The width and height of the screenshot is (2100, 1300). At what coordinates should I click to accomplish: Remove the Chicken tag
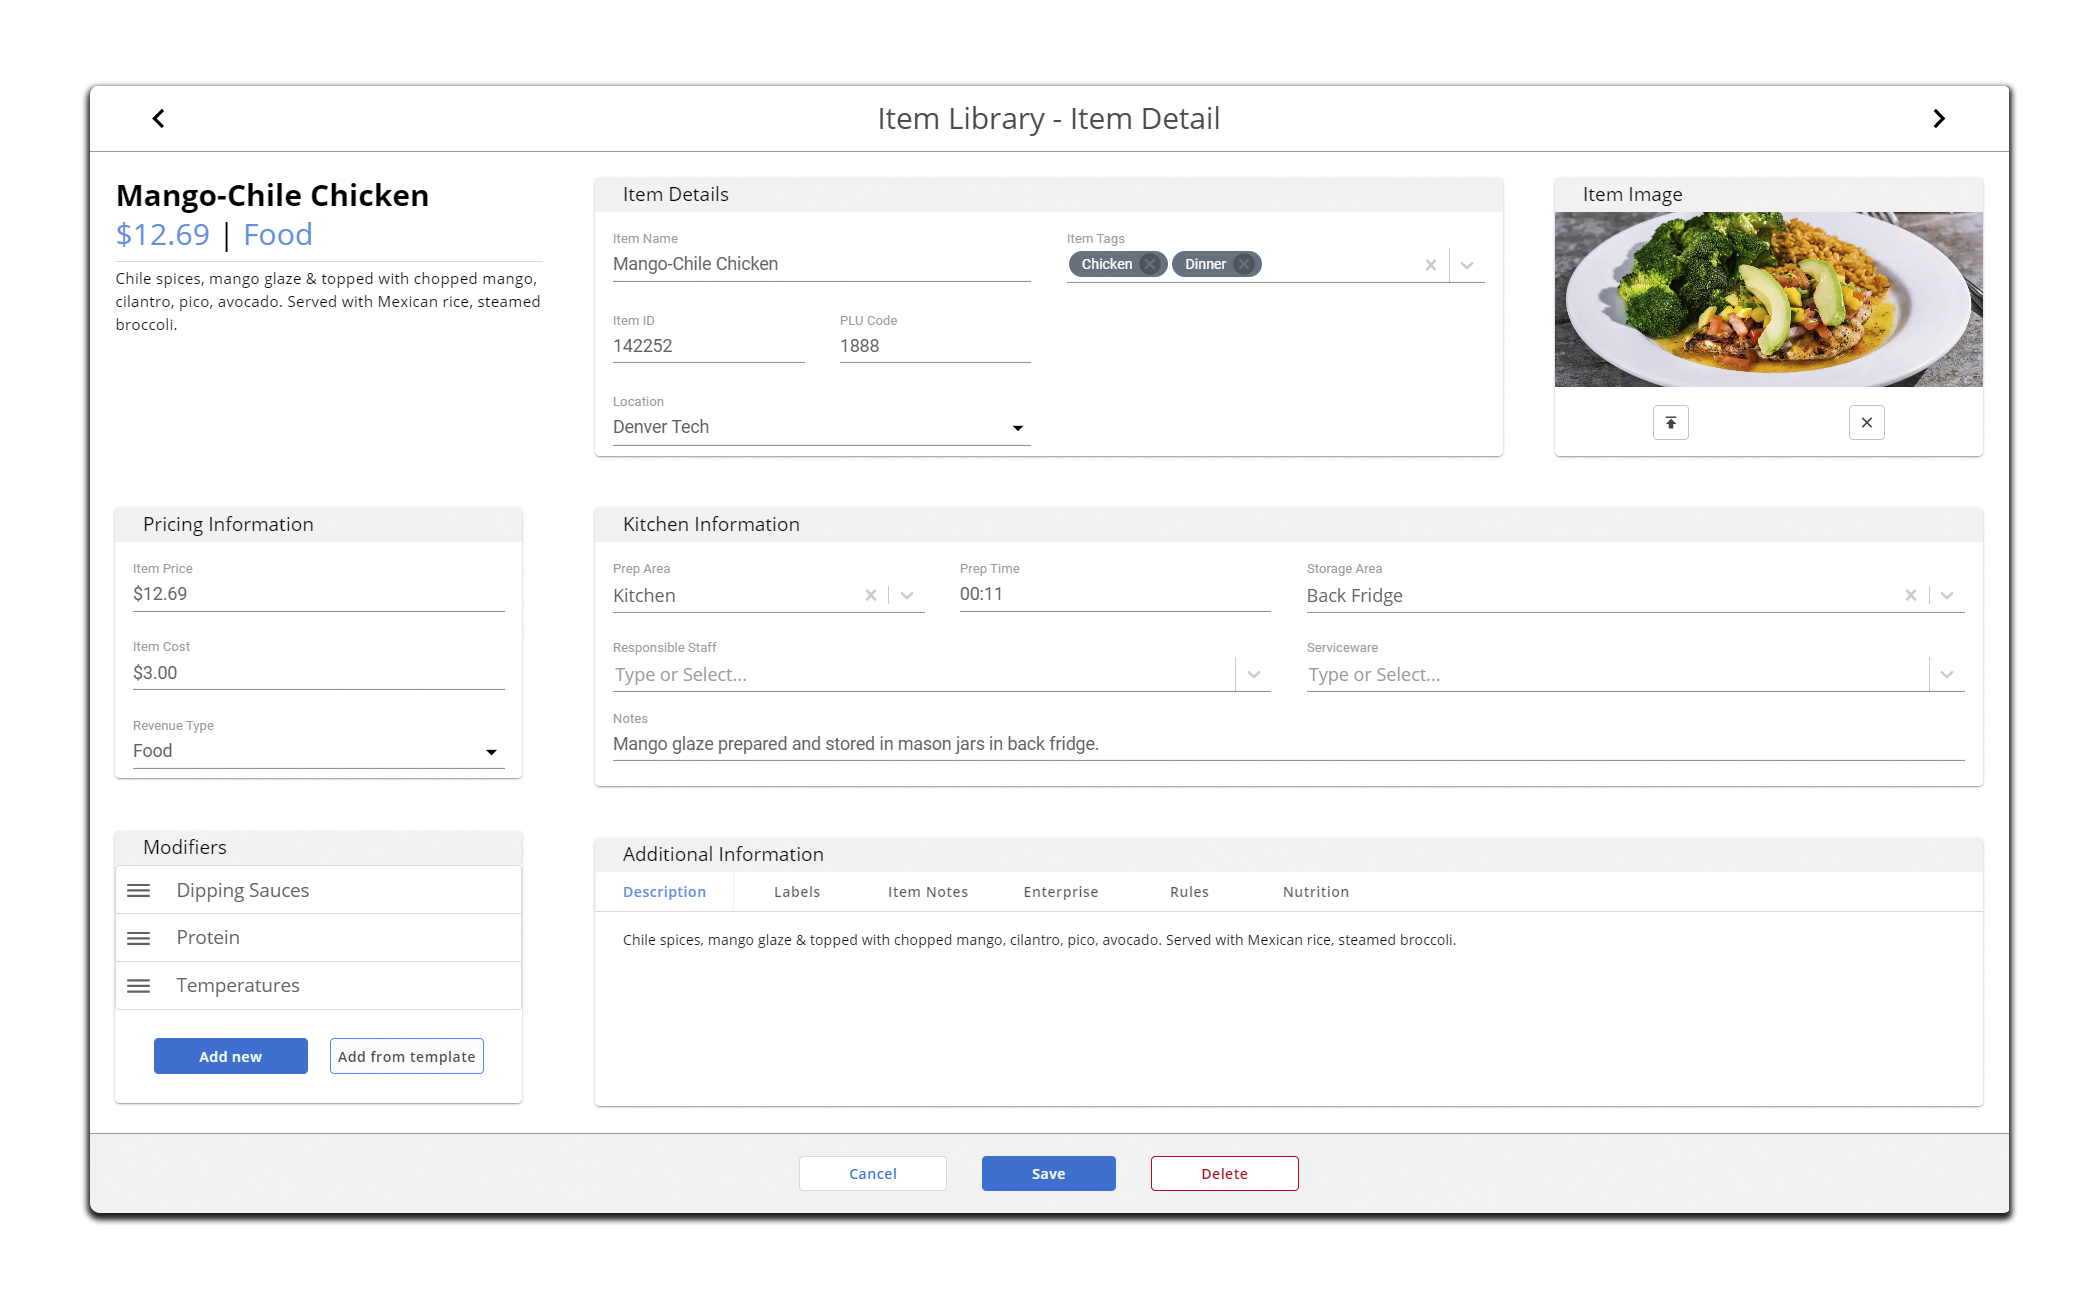tap(1151, 264)
